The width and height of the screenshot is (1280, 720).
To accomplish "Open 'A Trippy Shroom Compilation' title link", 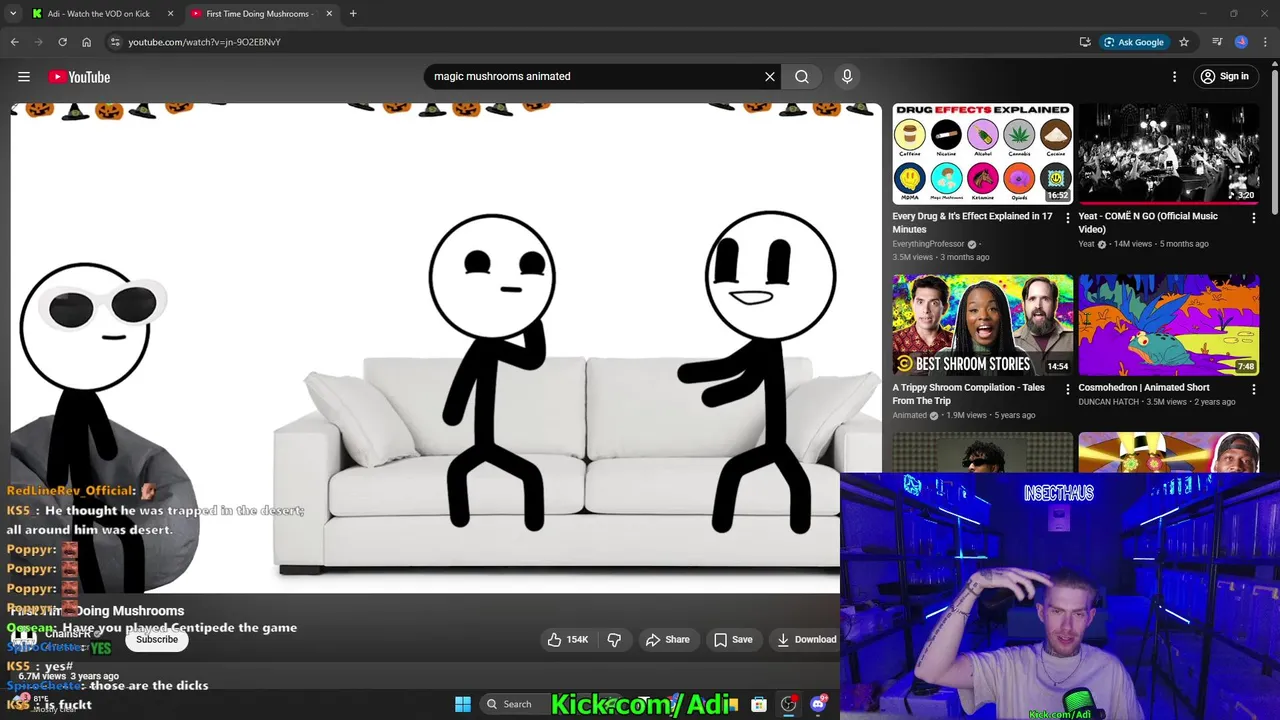I will (968, 394).
